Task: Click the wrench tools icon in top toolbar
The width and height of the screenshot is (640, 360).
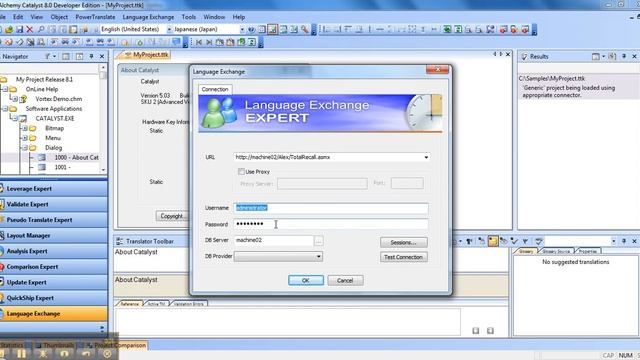Action: 304,29
